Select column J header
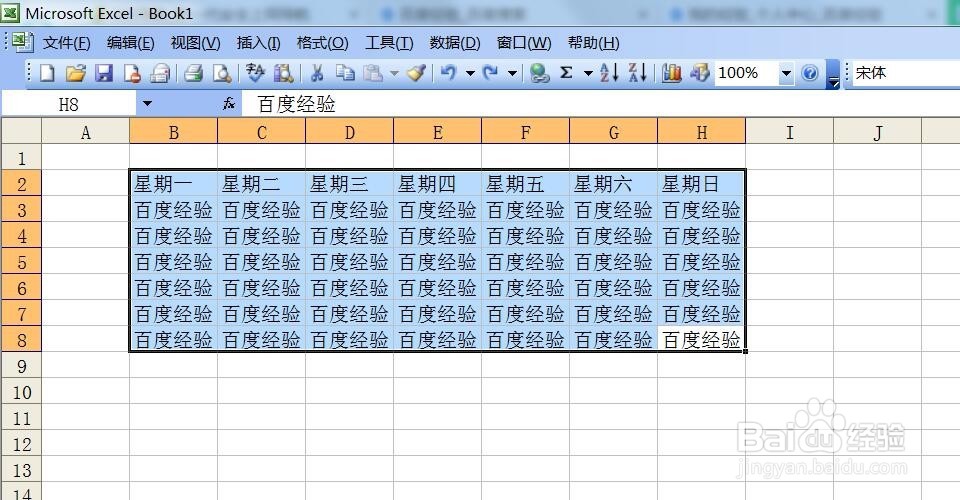This screenshot has width=960, height=500. [x=878, y=132]
